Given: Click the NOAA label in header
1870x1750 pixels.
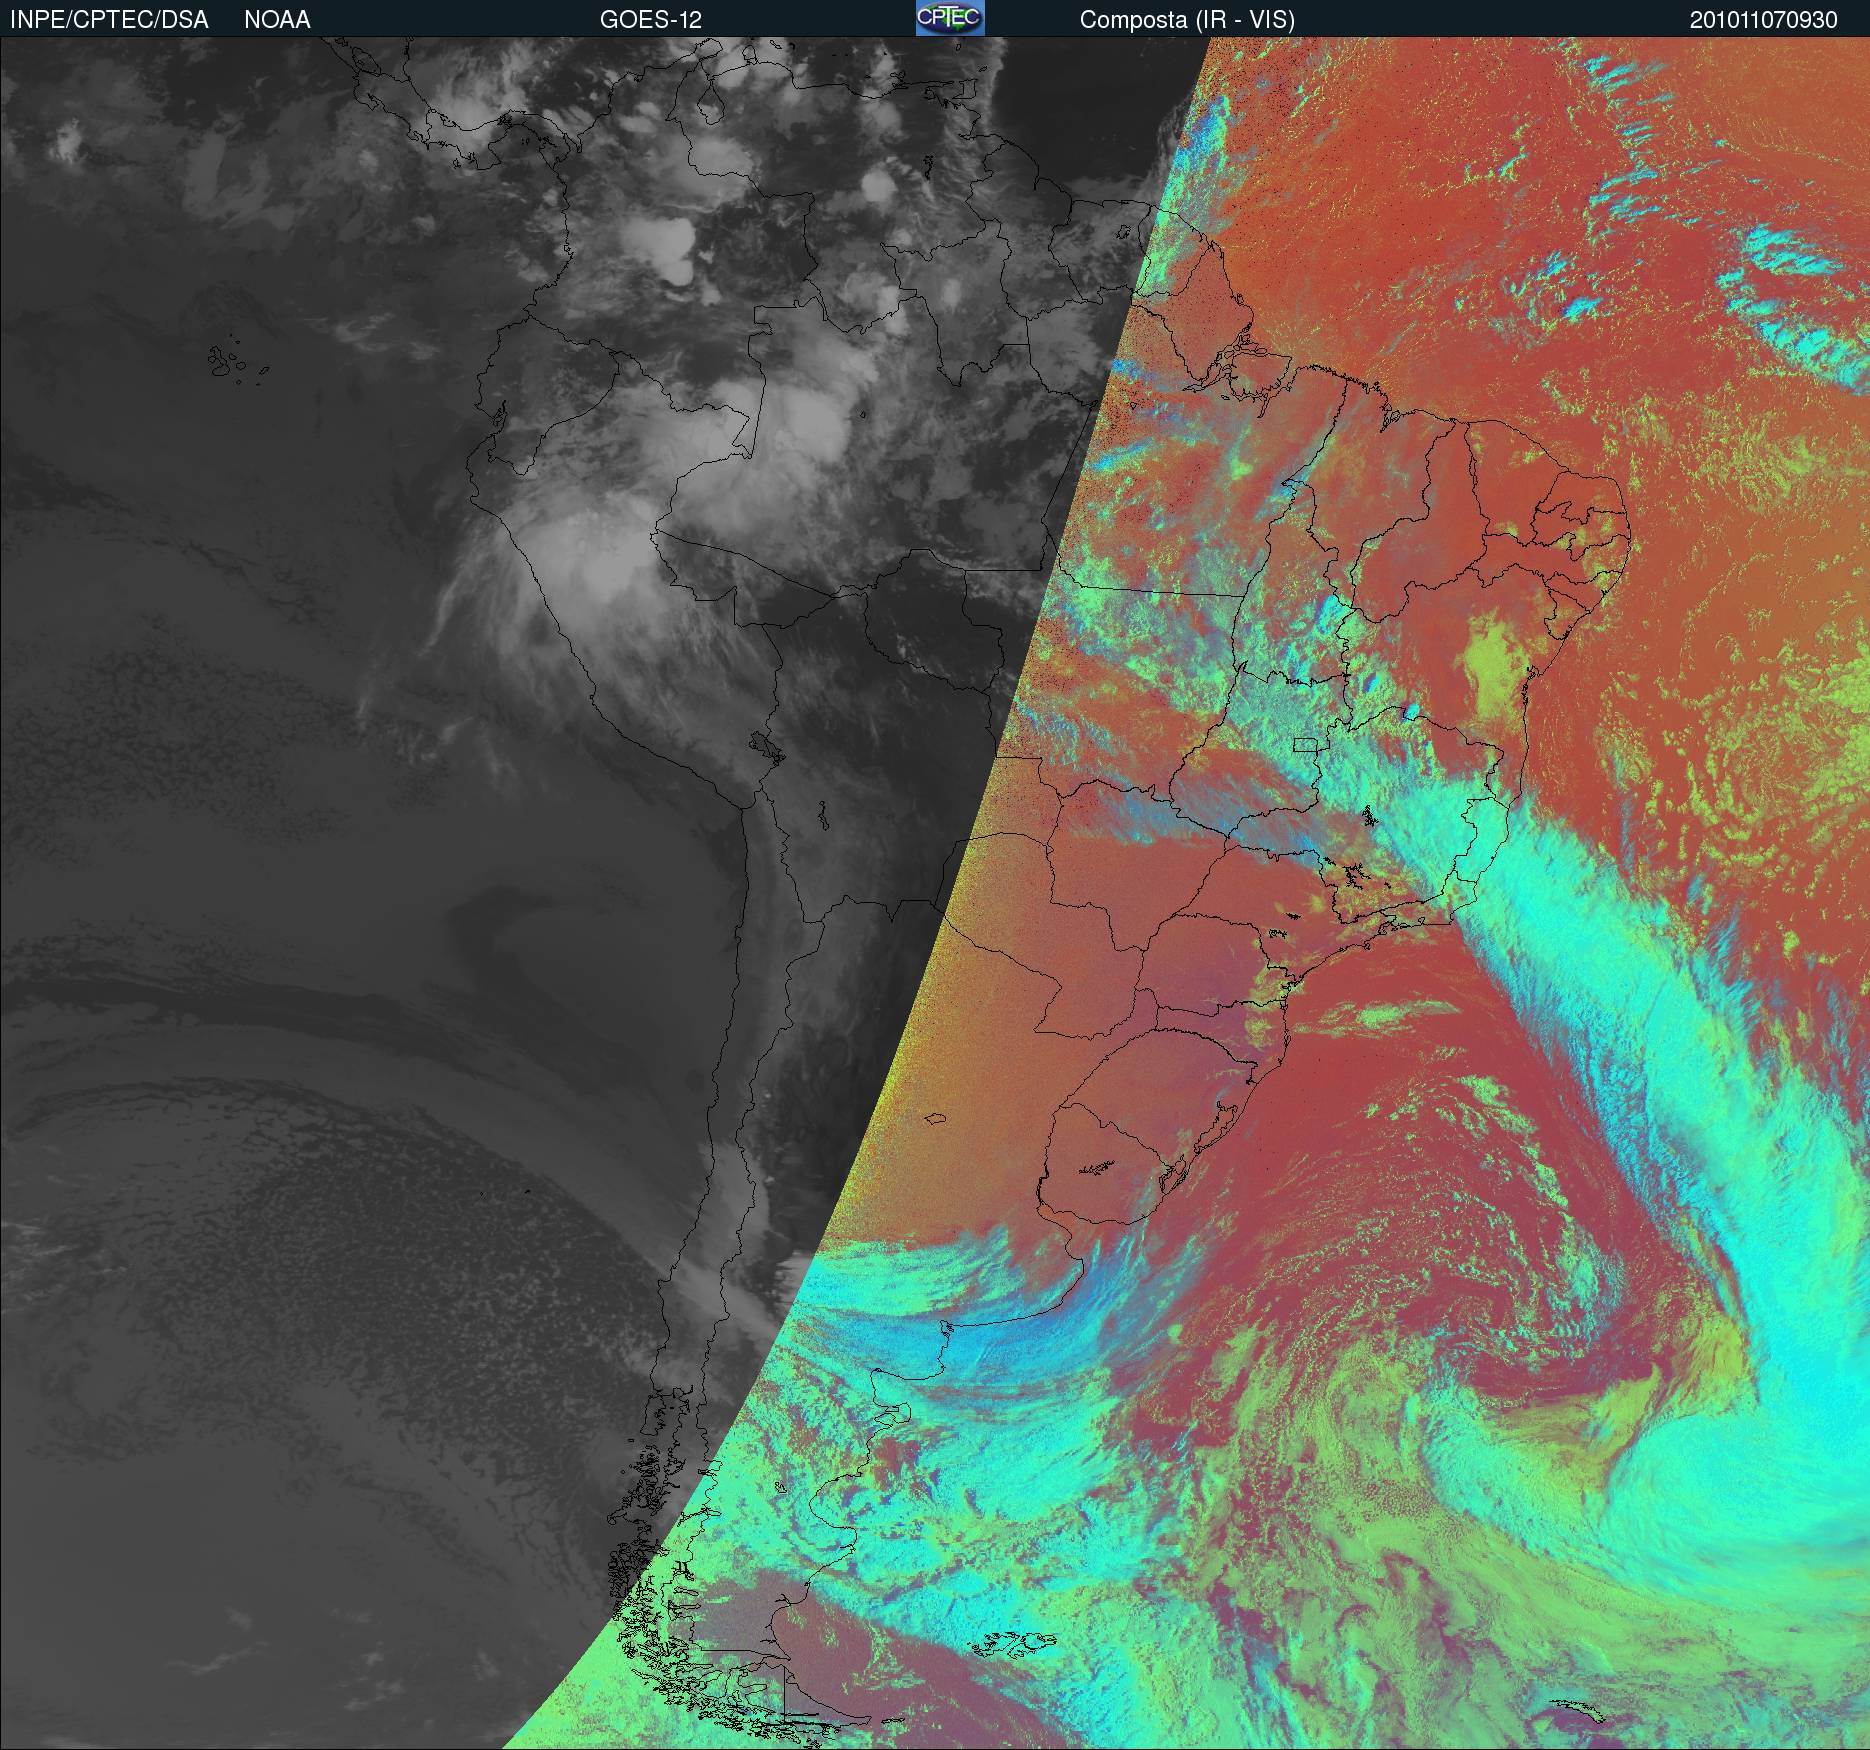Looking at the screenshot, I should point(277,20).
